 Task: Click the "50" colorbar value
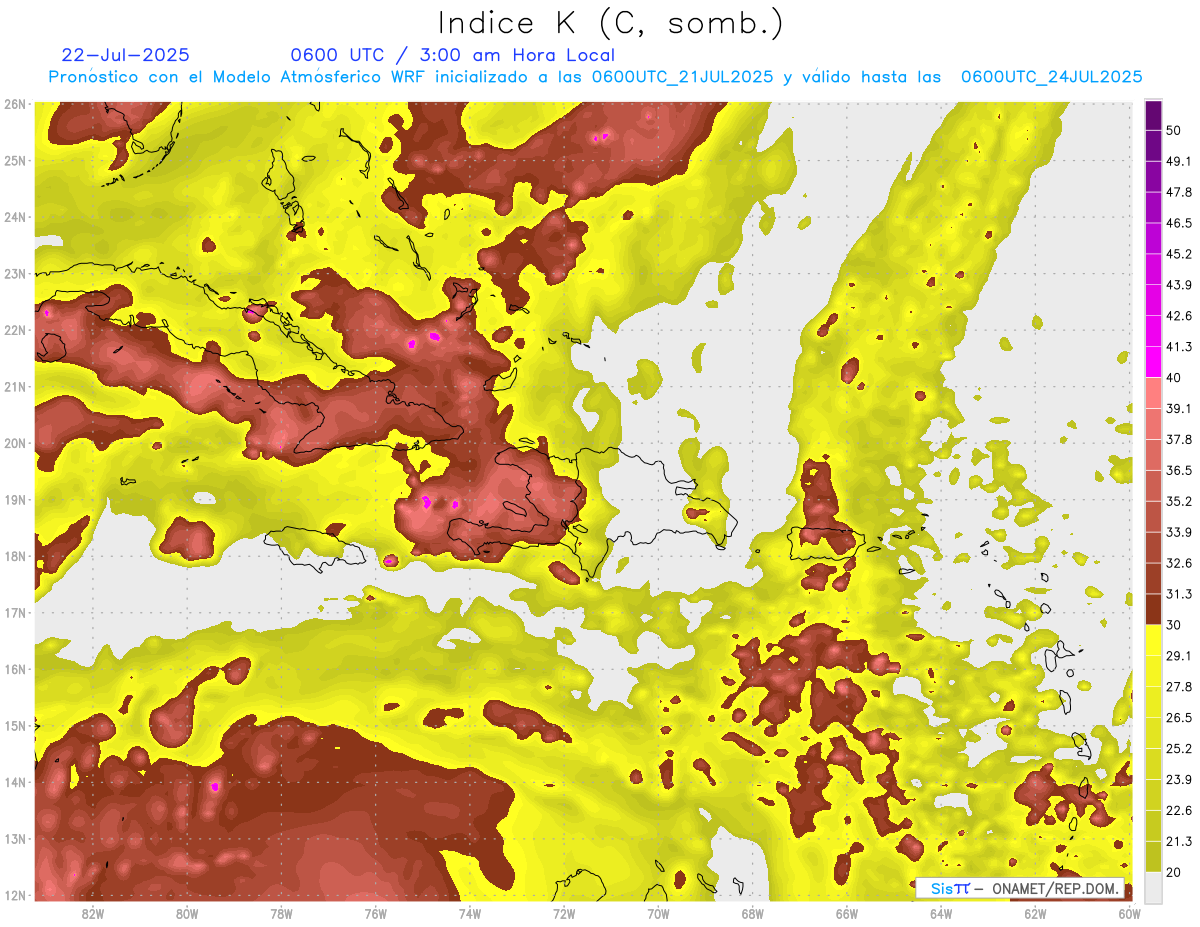1176,130
